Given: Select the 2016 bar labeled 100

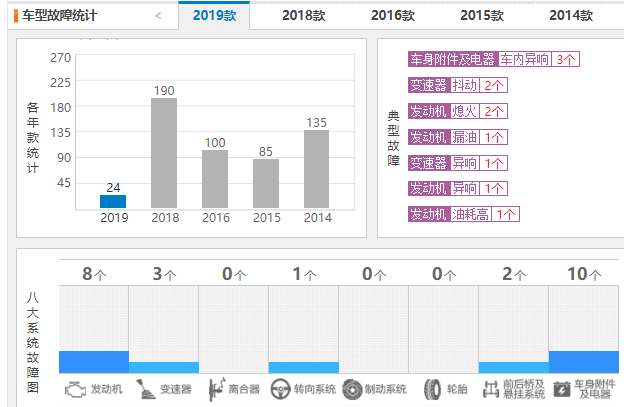Looking at the screenshot, I should [x=215, y=179].
